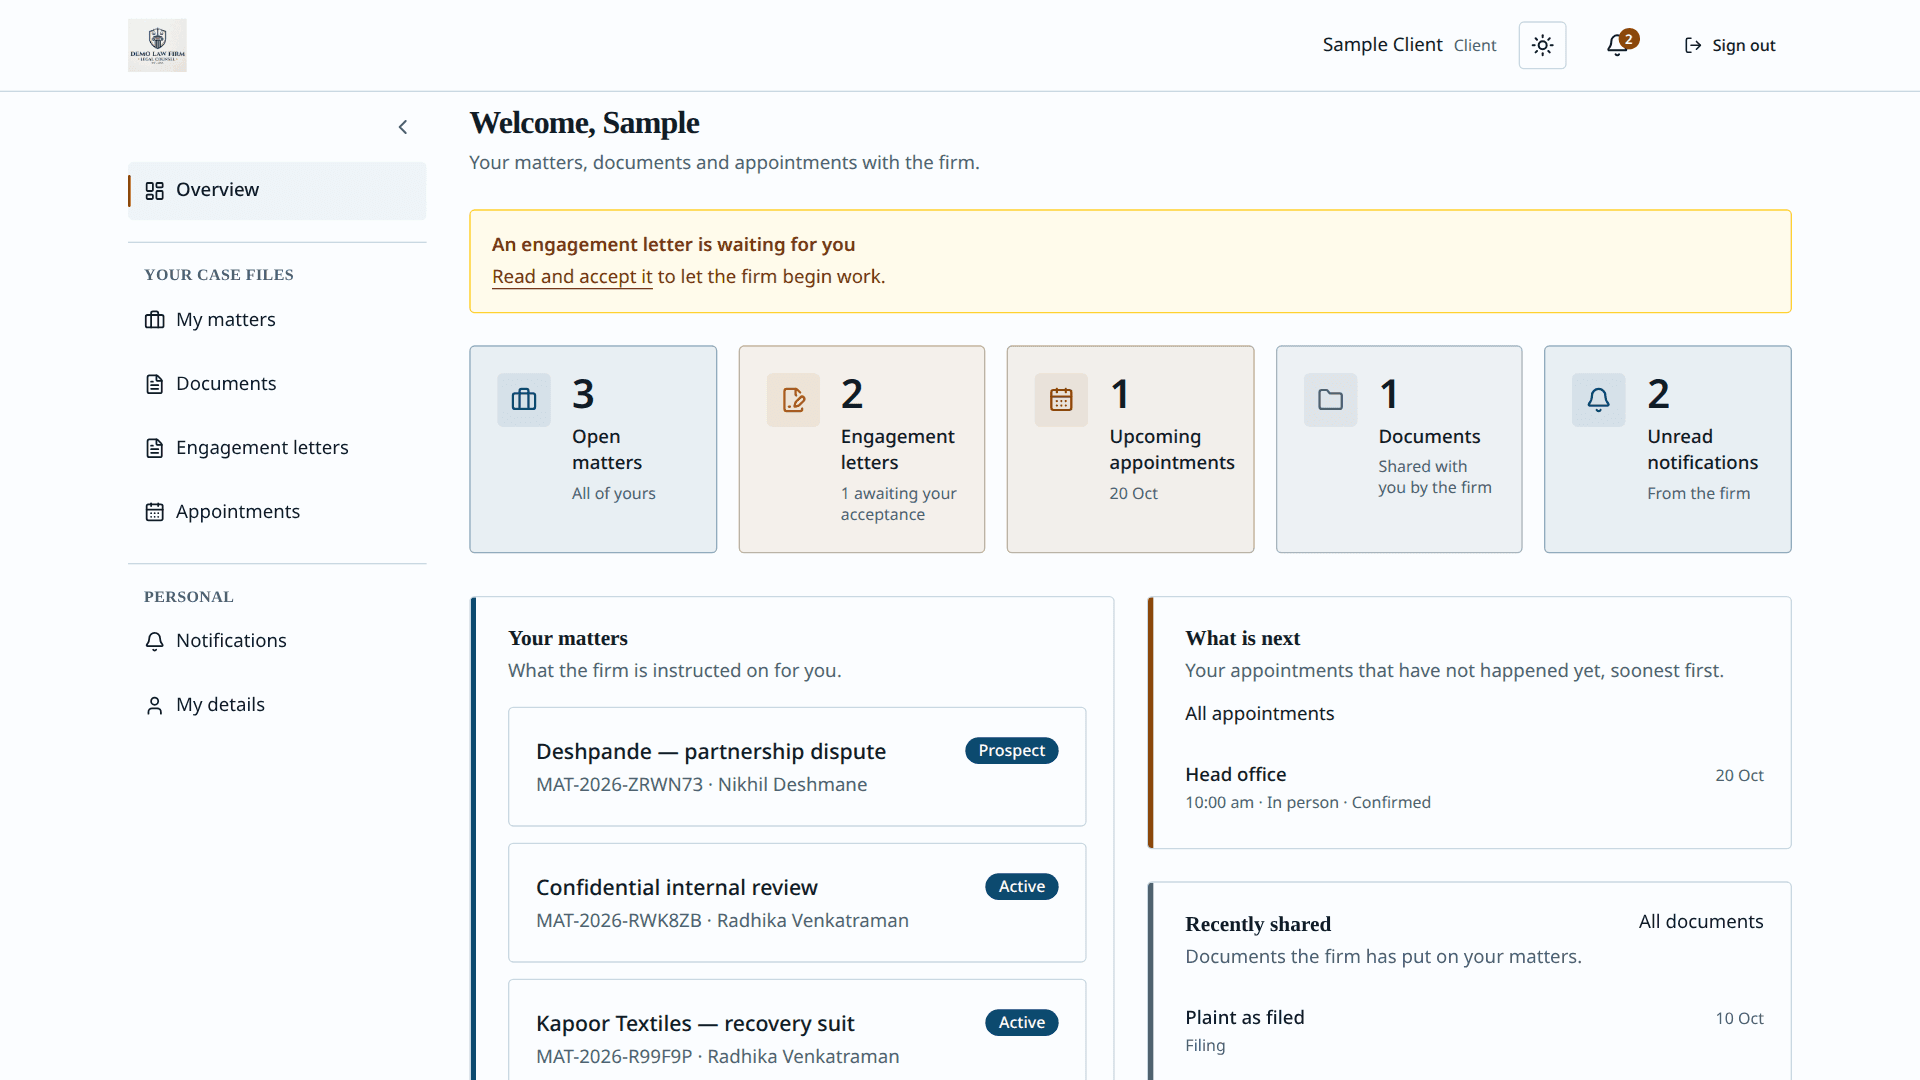Select Overview in the sidebar
This screenshot has width=1920, height=1080.
click(x=277, y=190)
